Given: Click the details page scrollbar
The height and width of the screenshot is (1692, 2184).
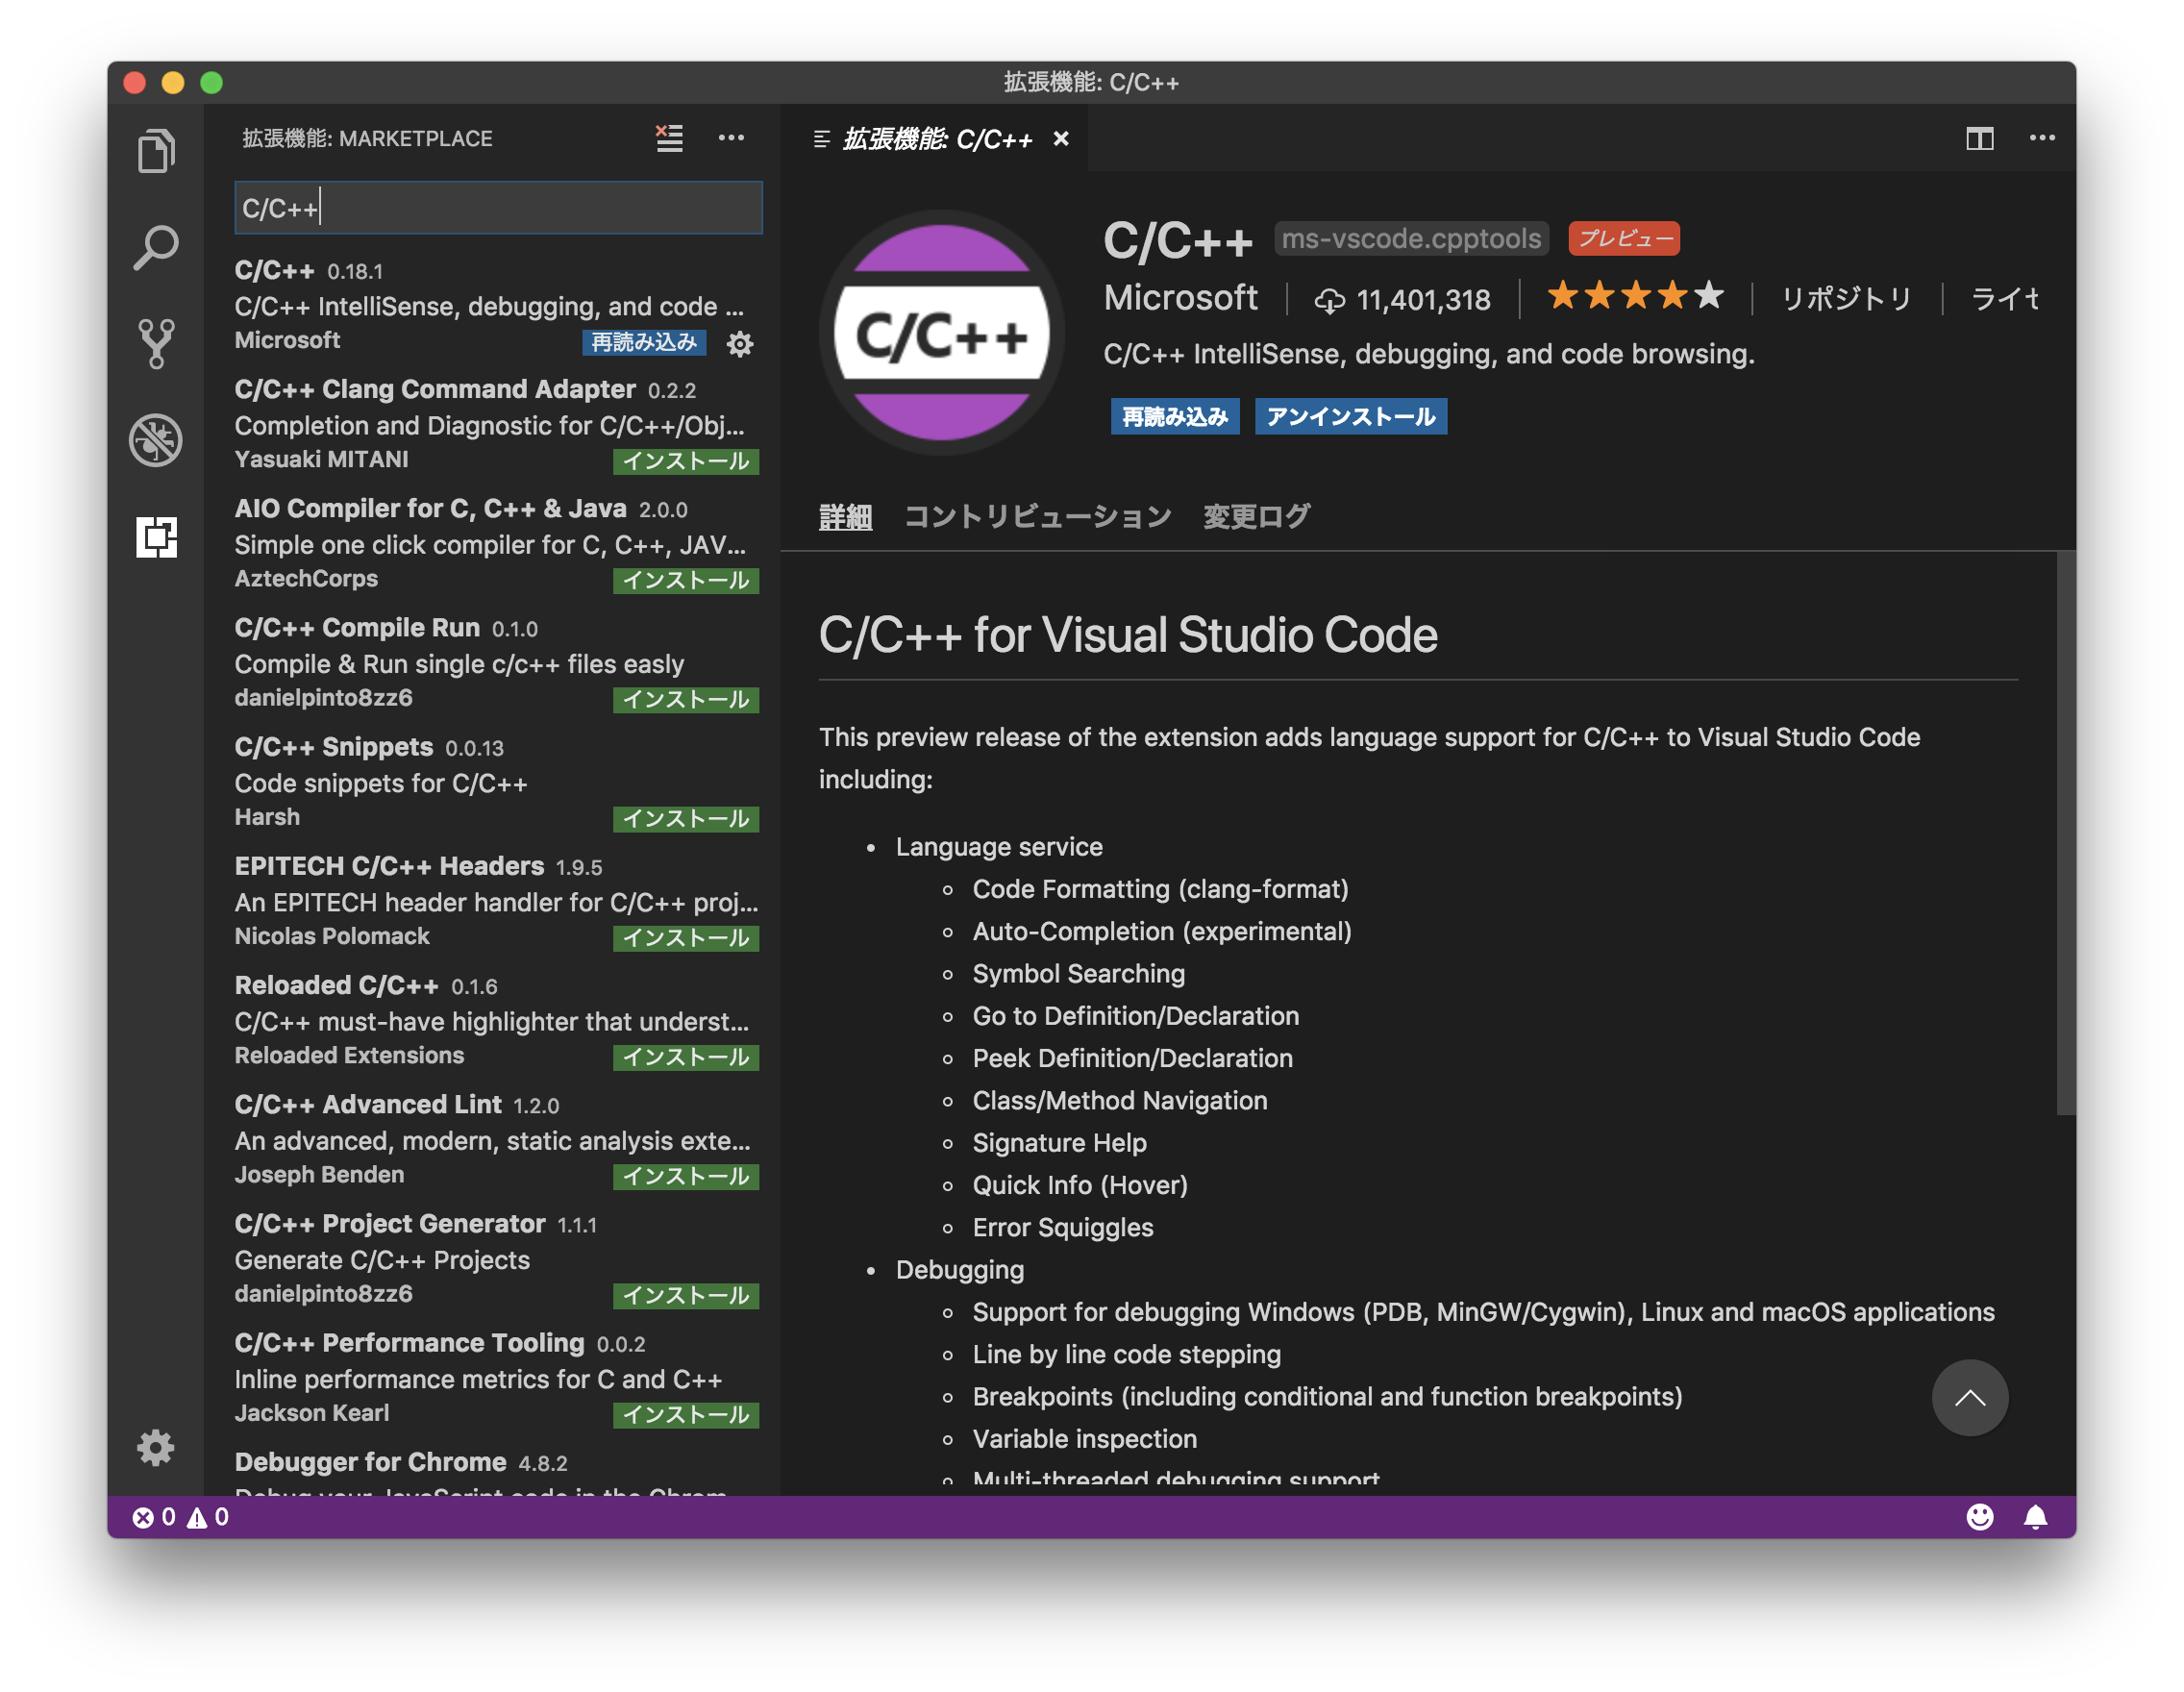Looking at the screenshot, I should click(x=2066, y=833).
